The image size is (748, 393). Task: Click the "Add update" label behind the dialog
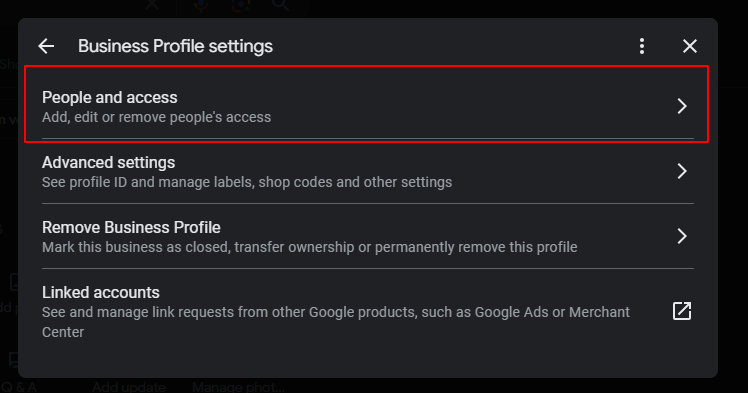point(129,387)
